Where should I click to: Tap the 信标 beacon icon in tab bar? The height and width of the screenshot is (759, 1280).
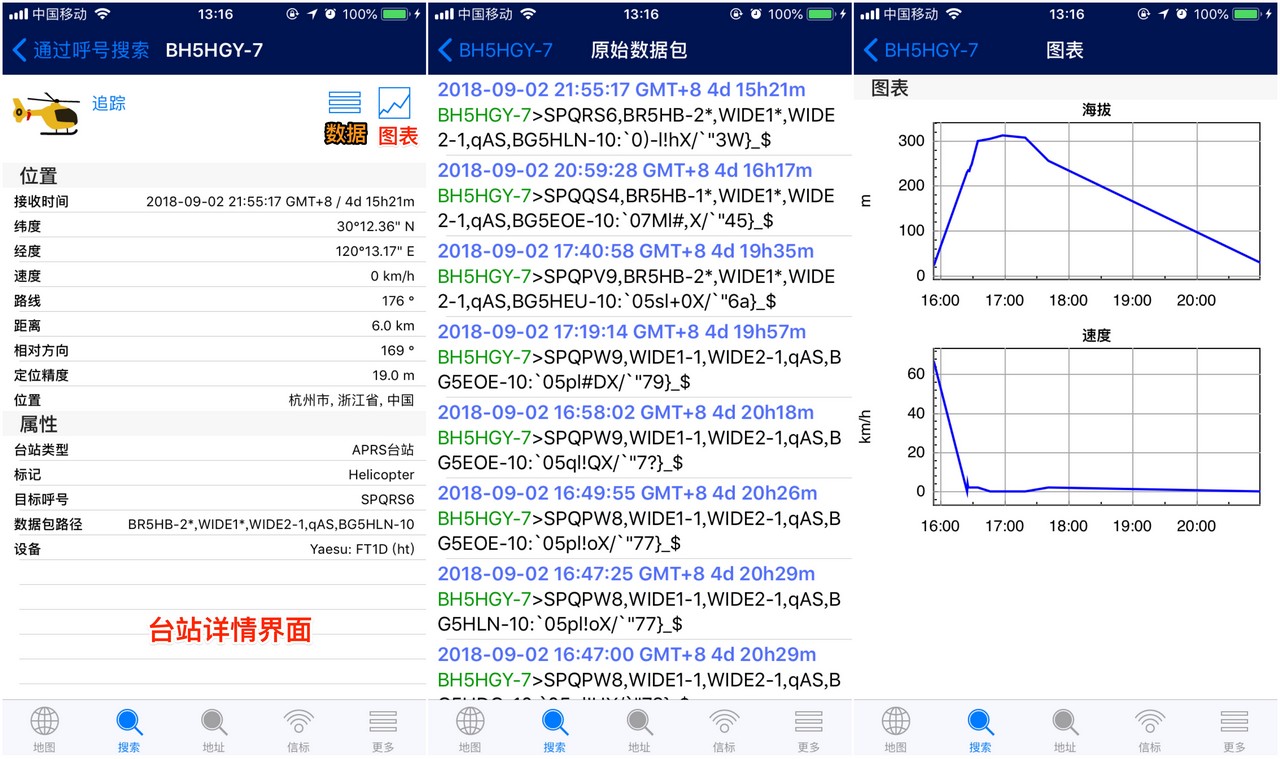click(297, 725)
